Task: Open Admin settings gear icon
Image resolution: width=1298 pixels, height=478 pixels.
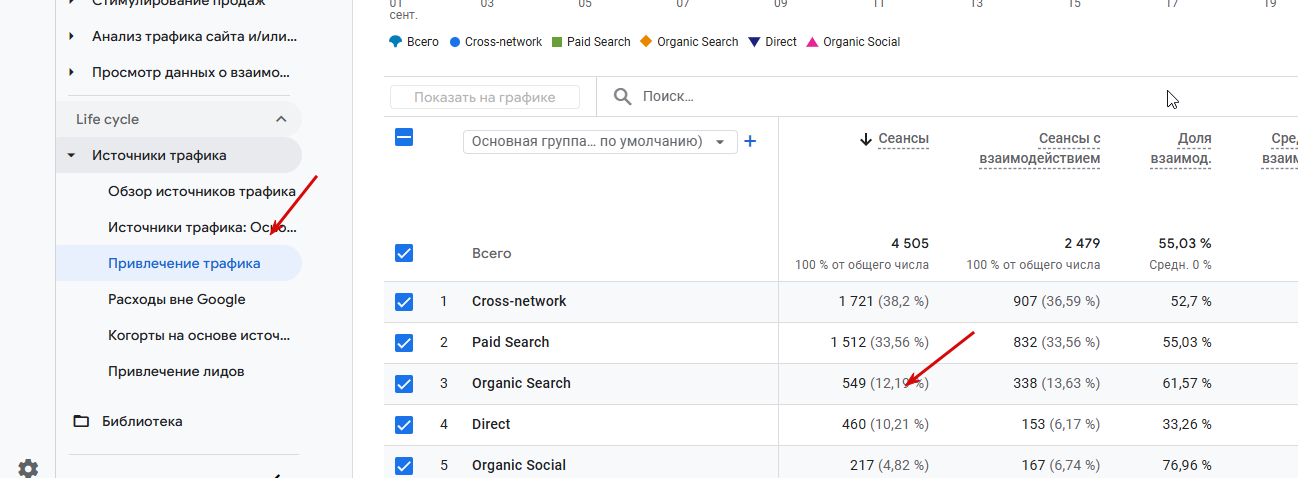Action: pyautogui.click(x=28, y=468)
